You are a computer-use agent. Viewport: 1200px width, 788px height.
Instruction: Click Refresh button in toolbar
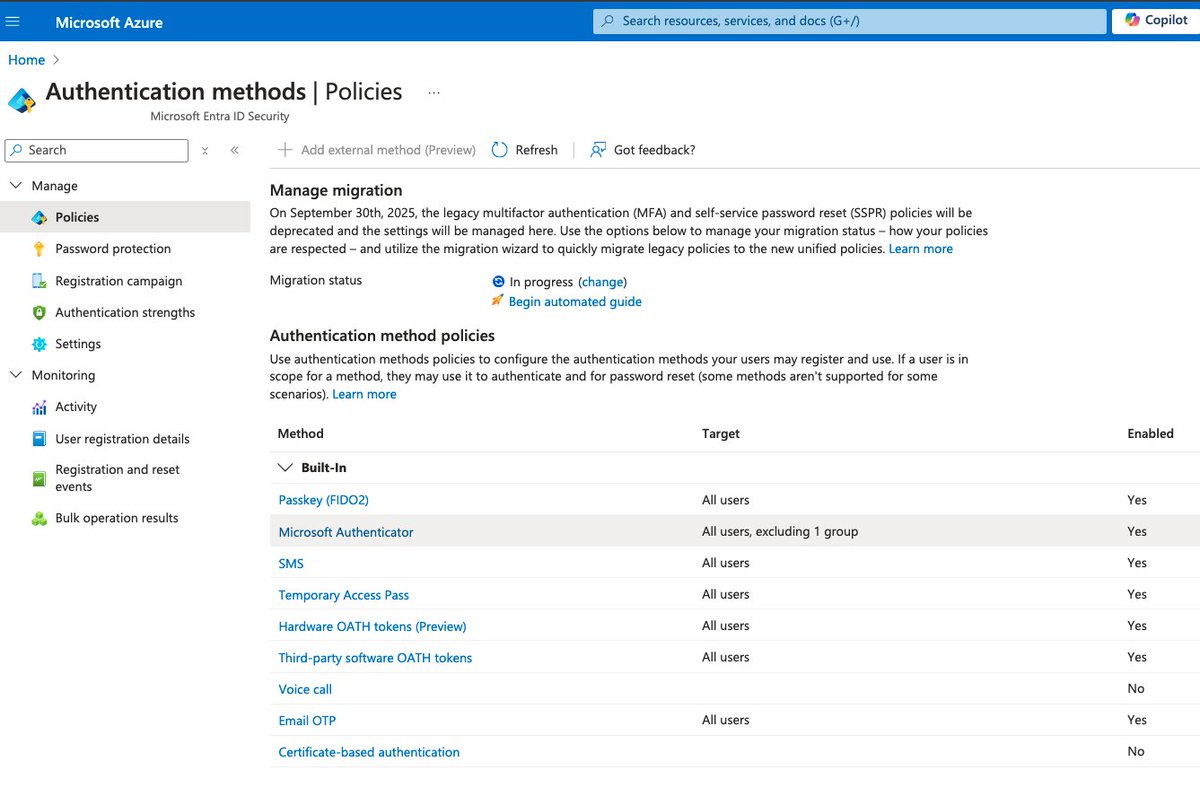[x=525, y=150]
